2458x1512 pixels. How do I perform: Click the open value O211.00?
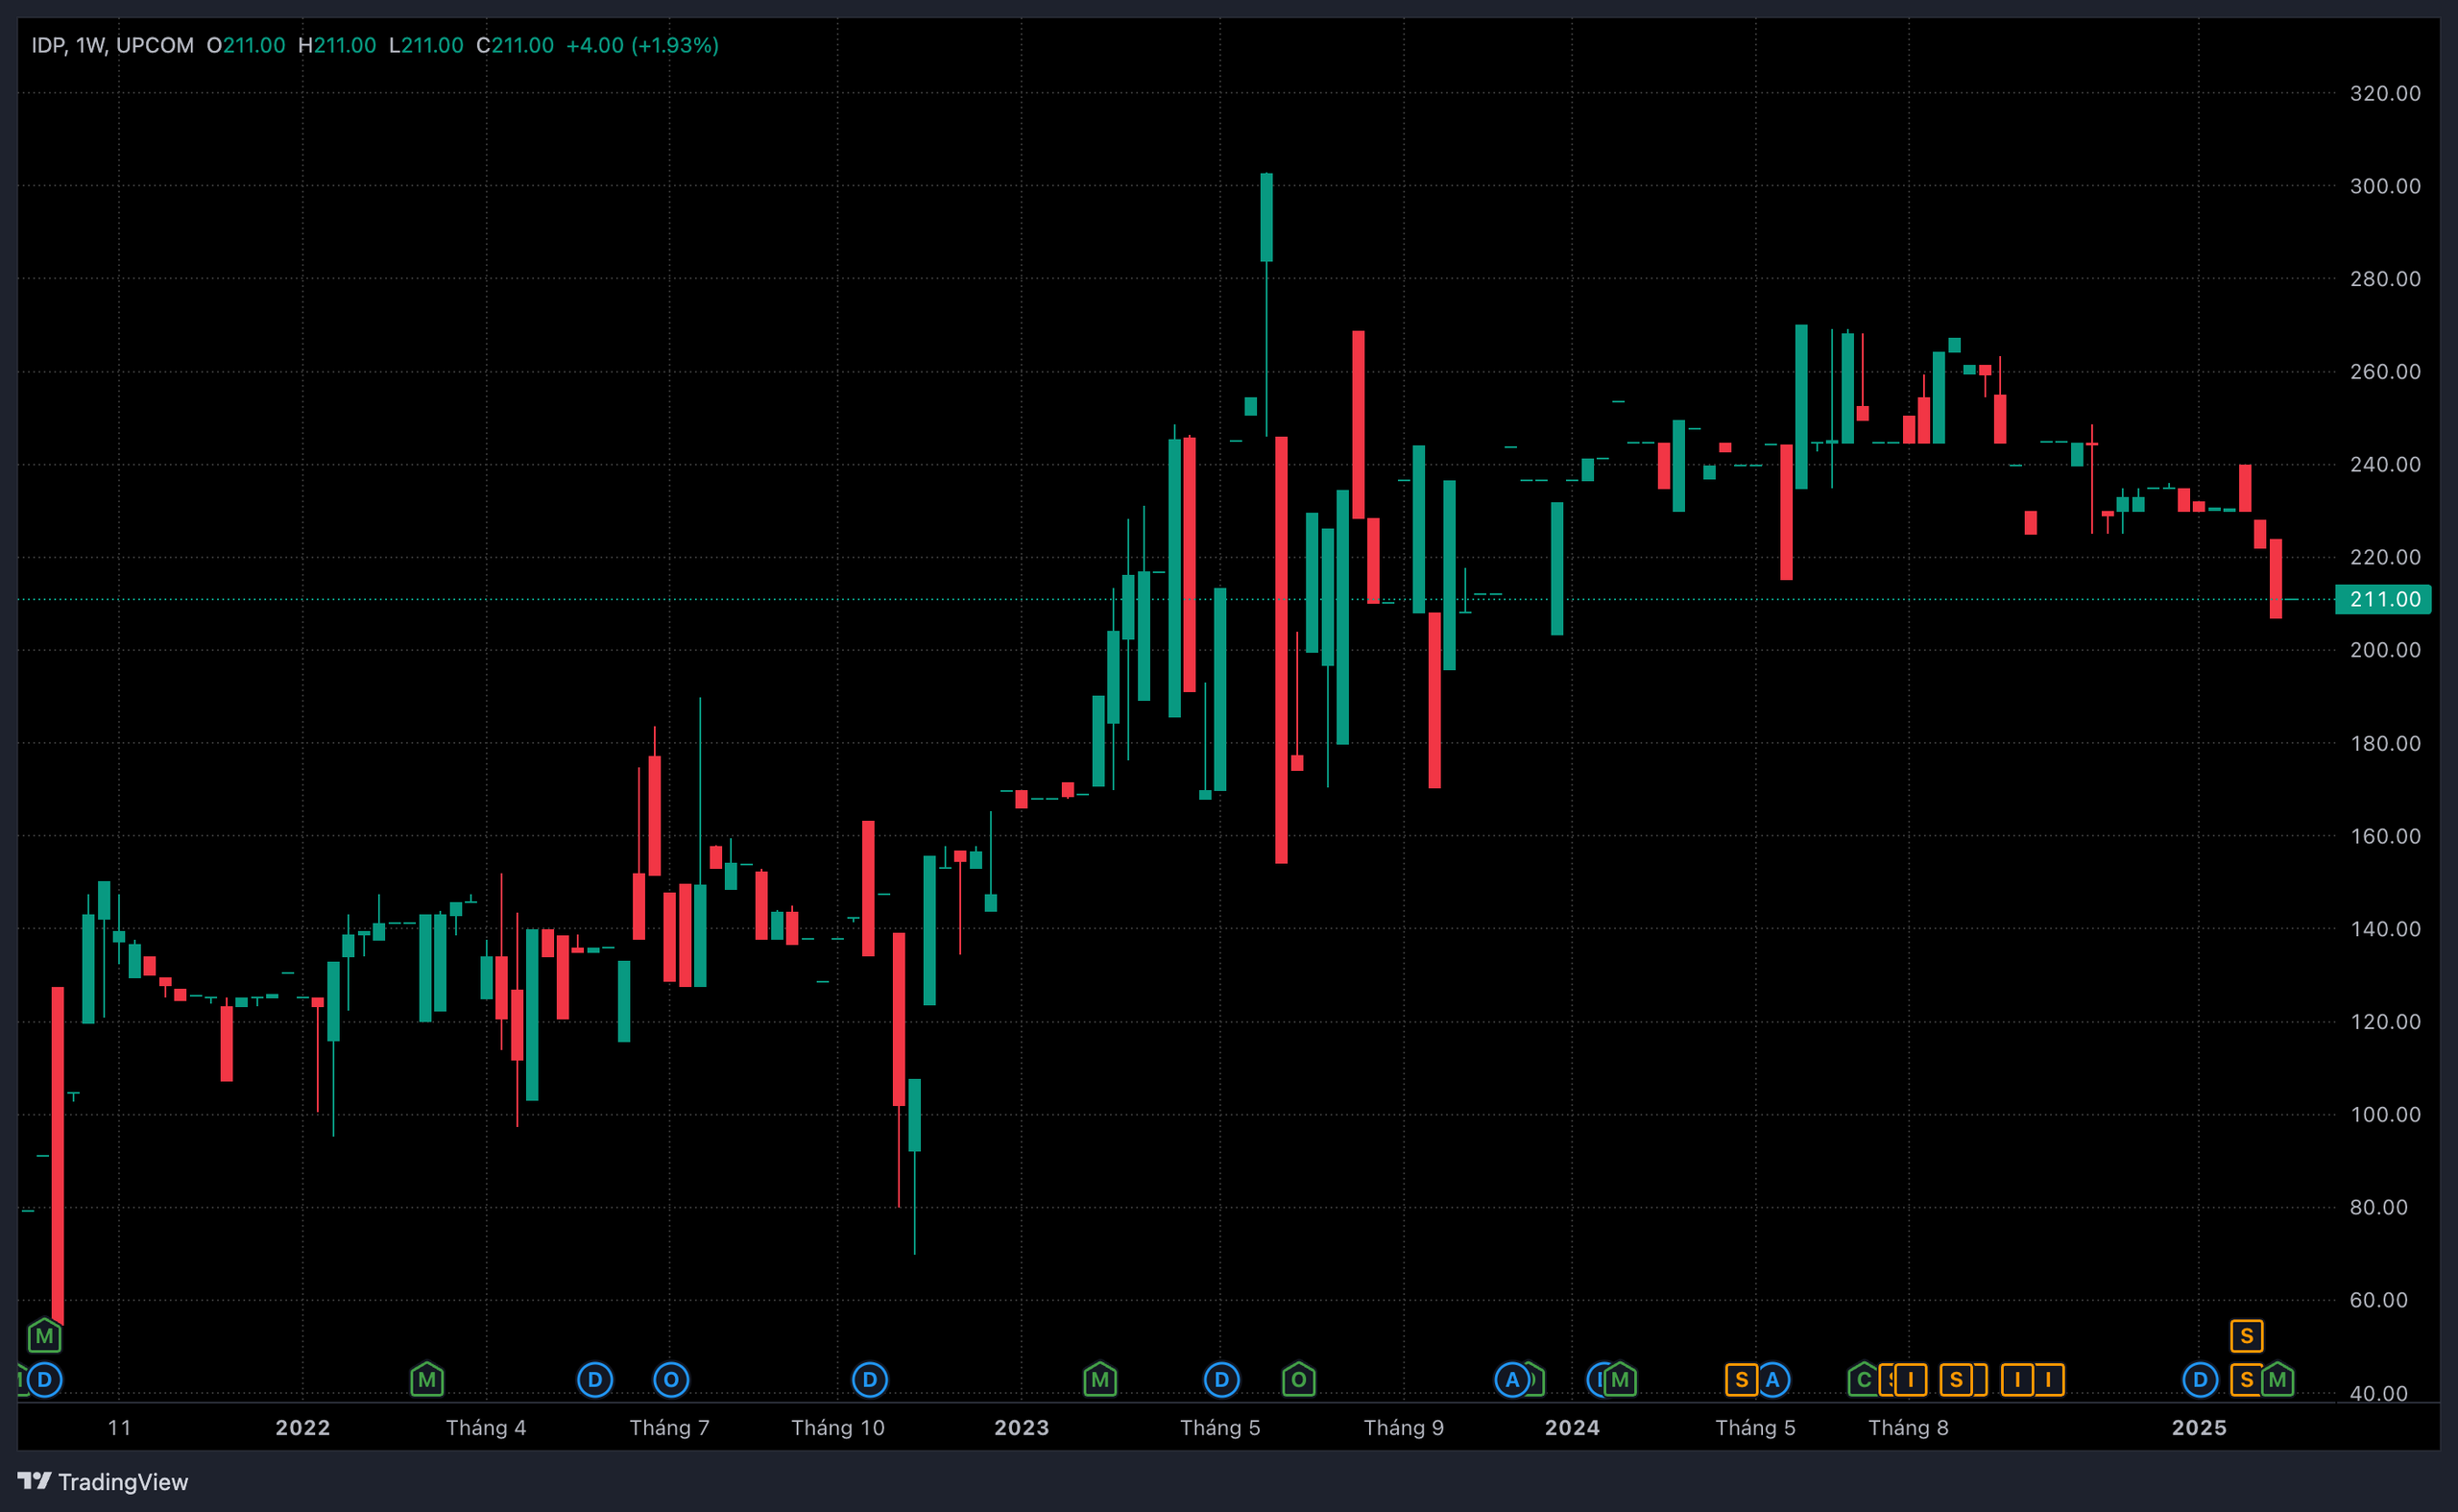(x=246, y=45)
